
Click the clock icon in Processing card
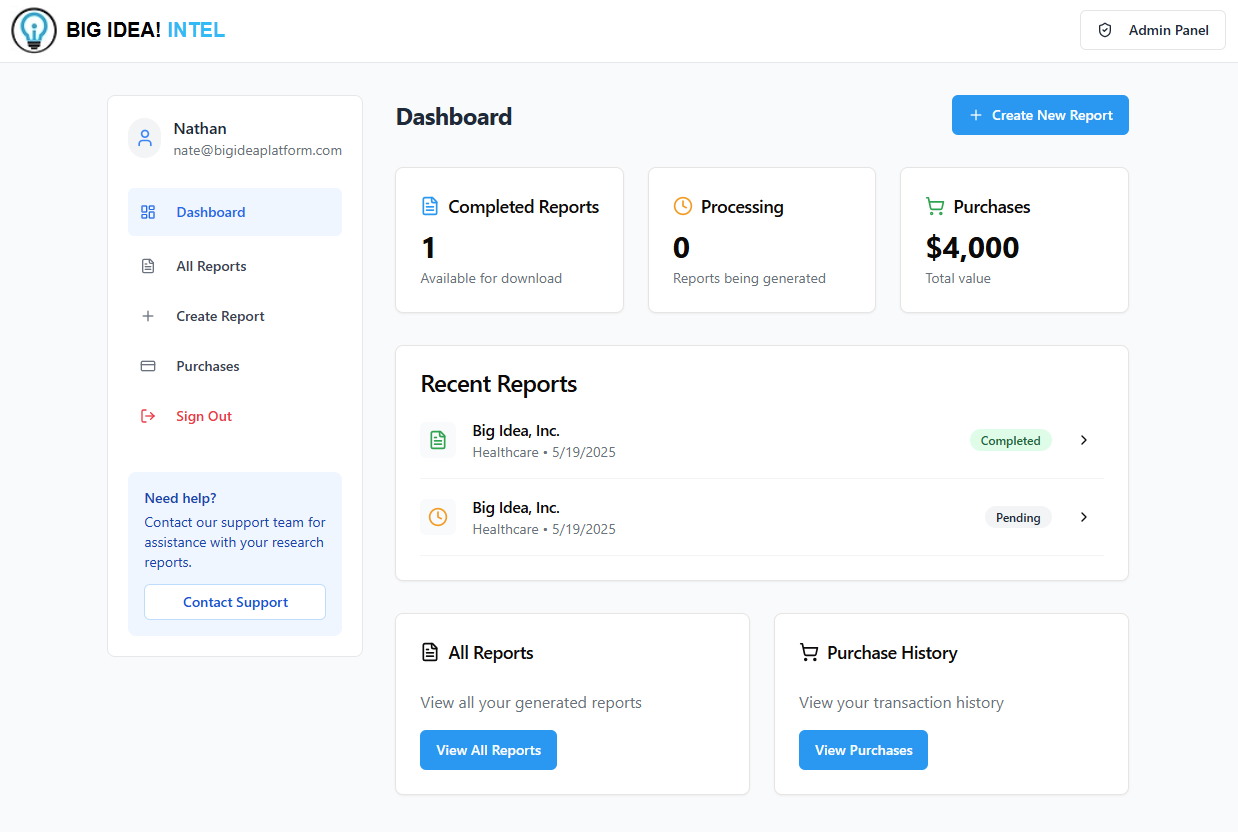coord(682,207)
